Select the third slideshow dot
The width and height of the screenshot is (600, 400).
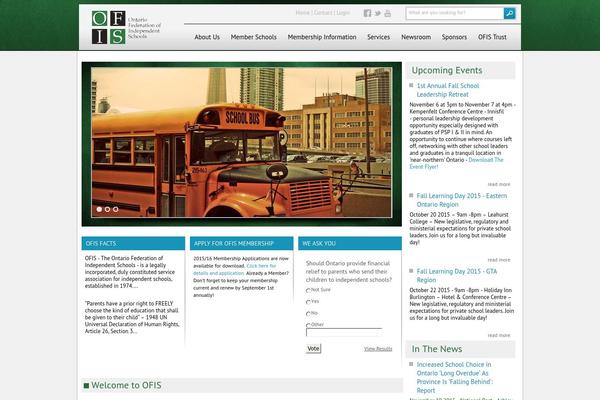tap(116, 209)
